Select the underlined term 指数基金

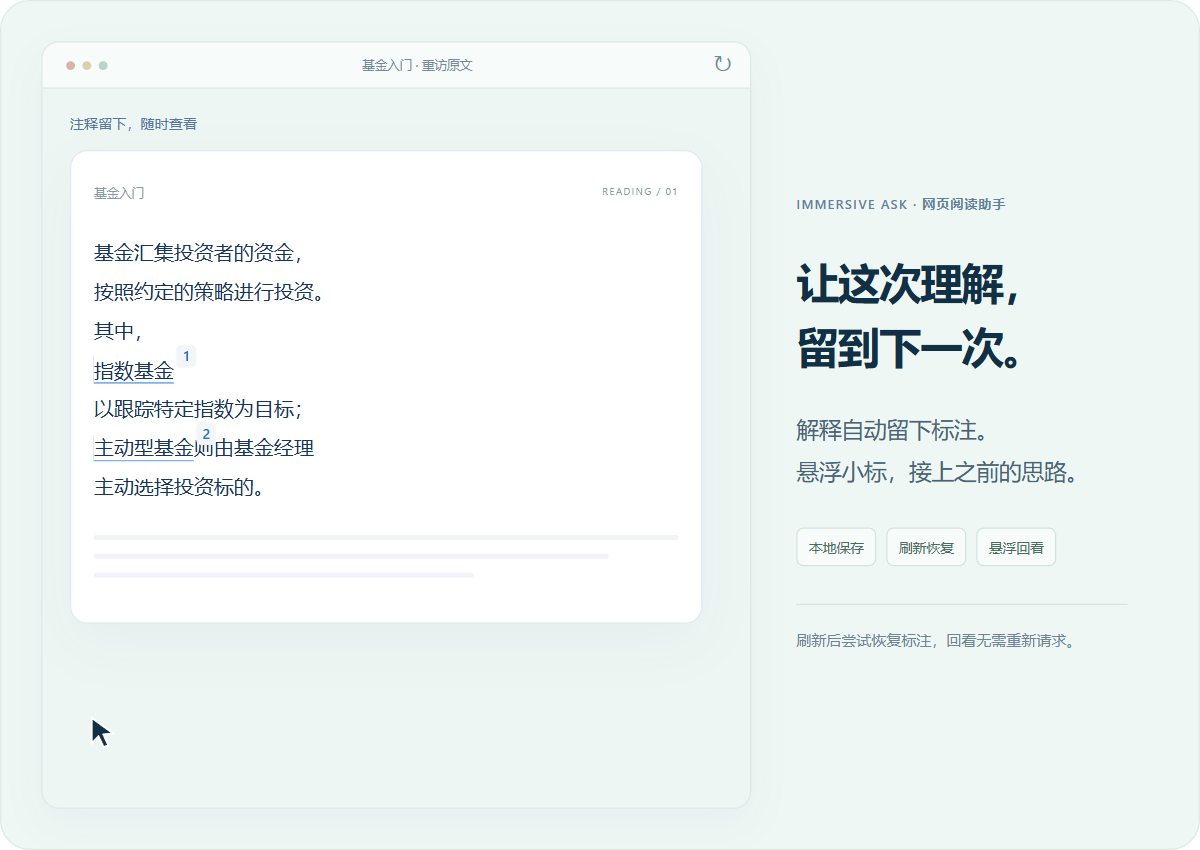click(x=134, y=371)
